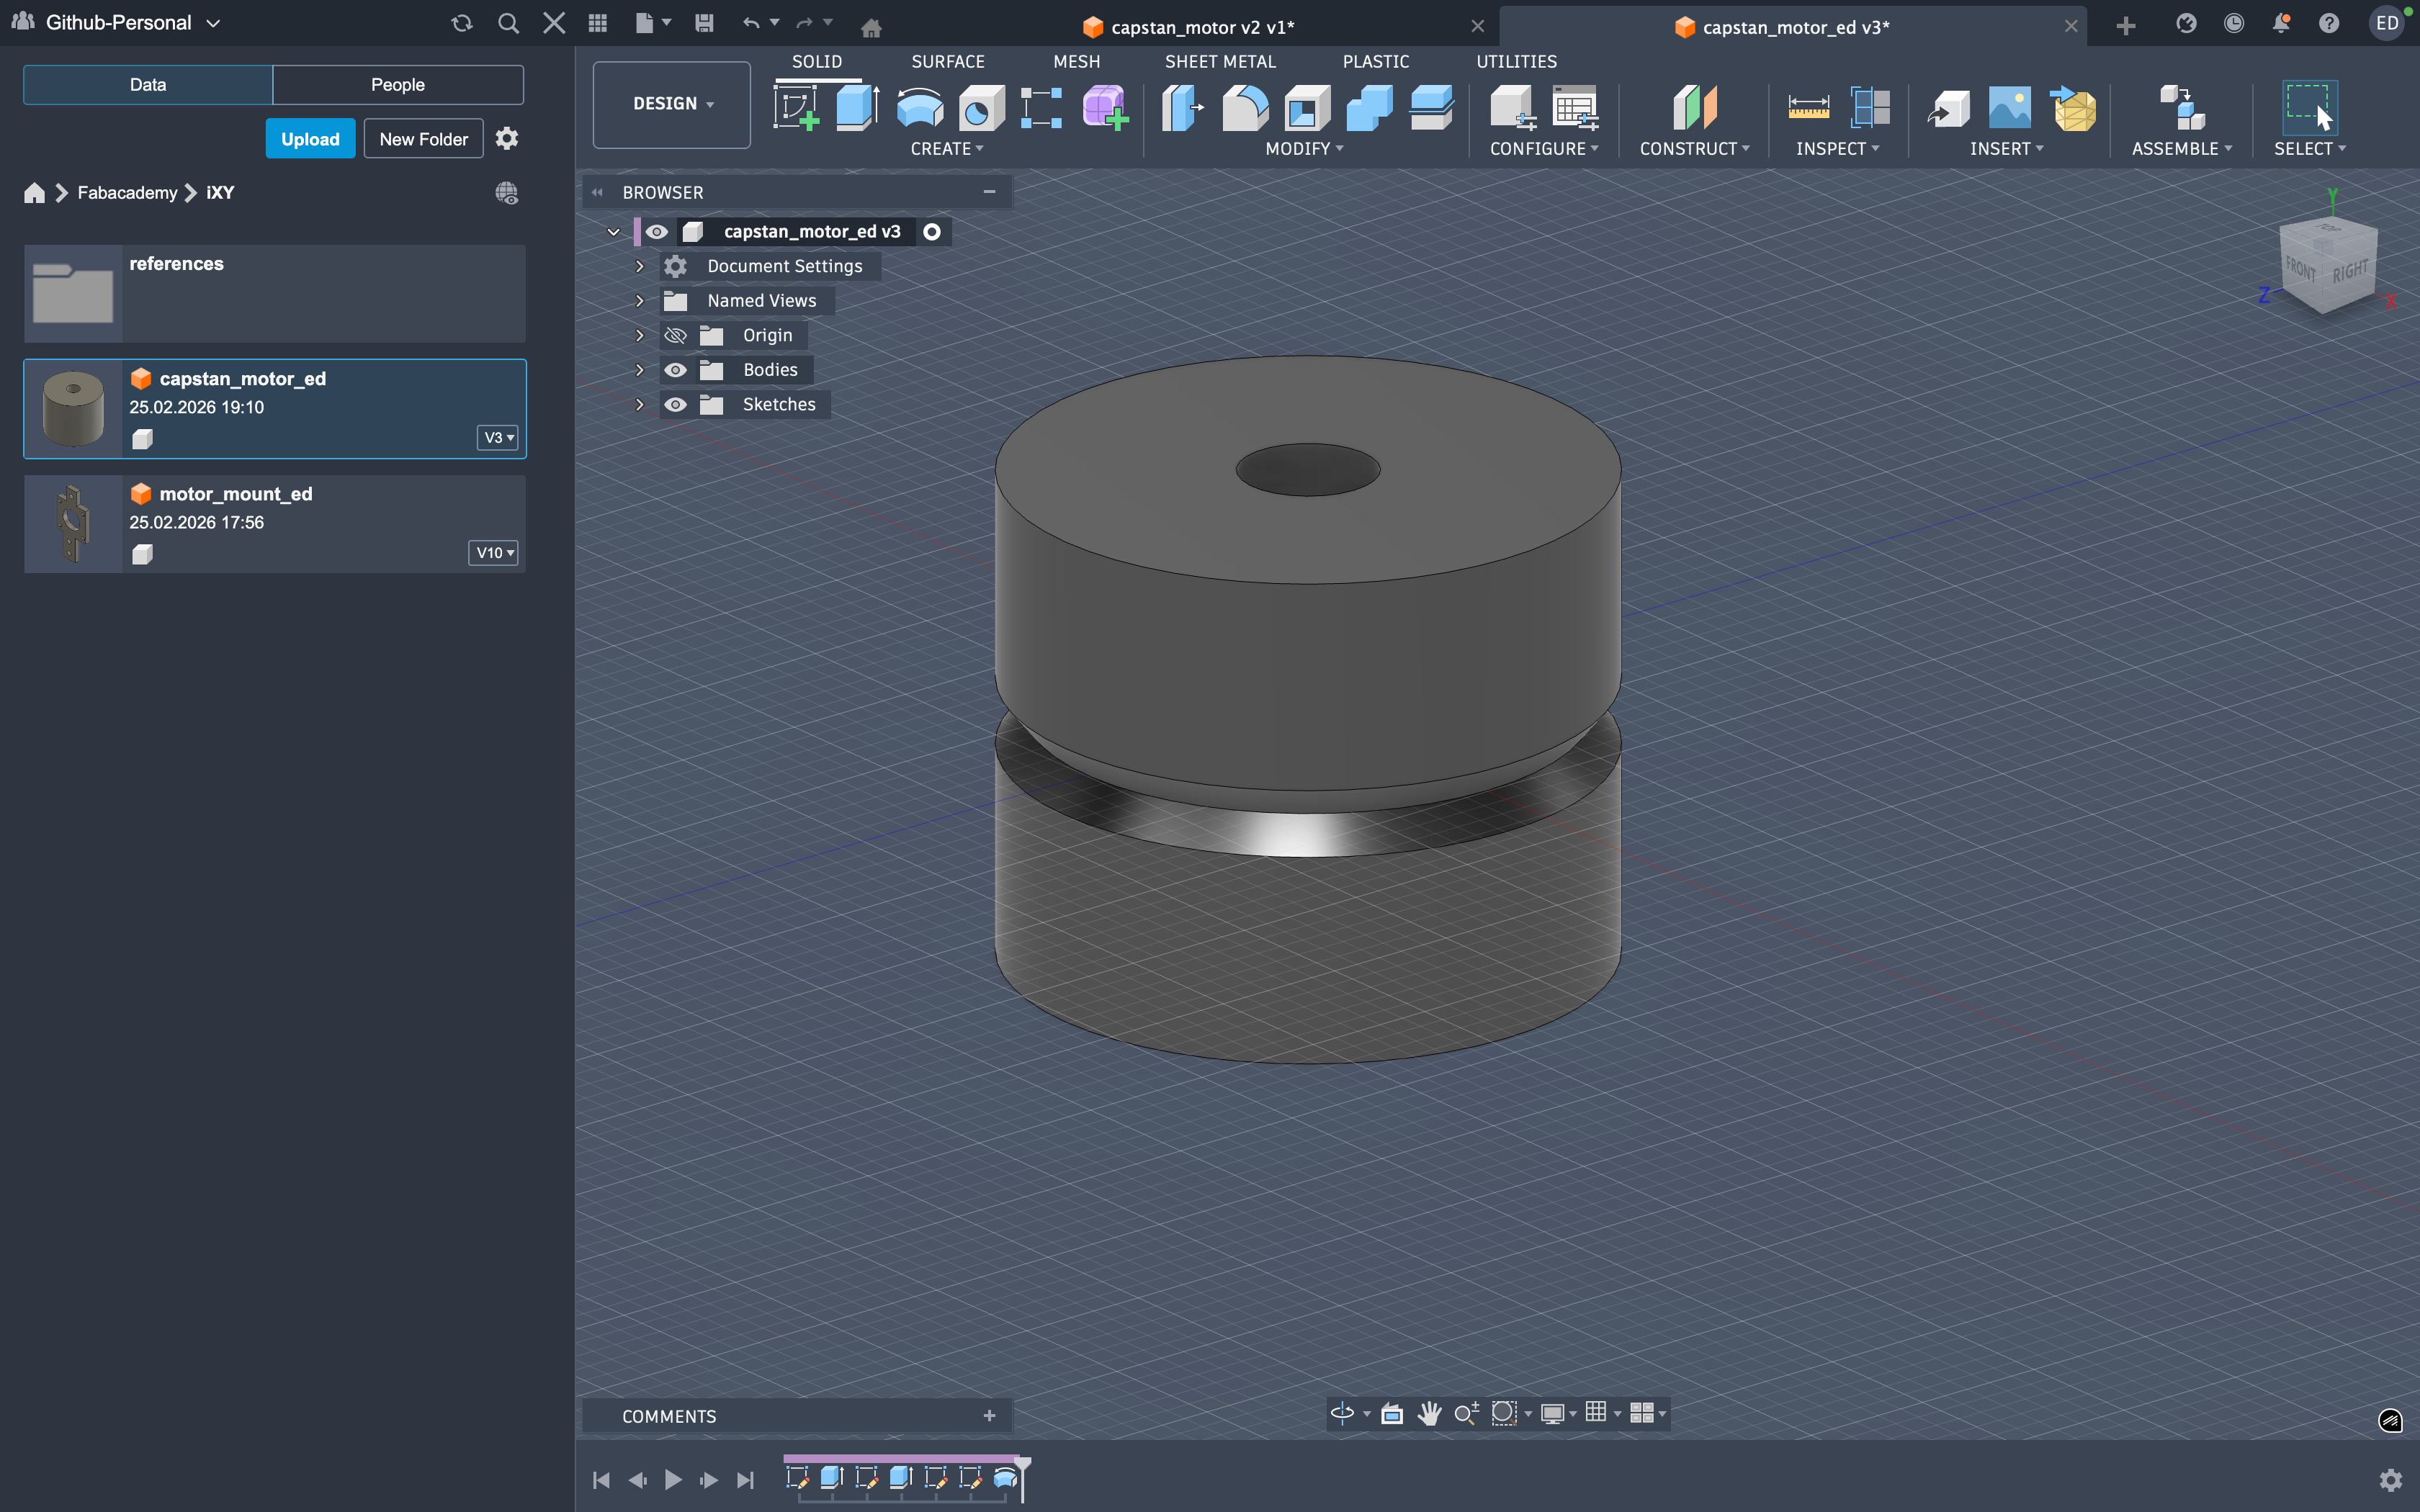This screenshot has width=2420, height=1512.
Task: Click the New Folder button
Action: tap(423, 139)
